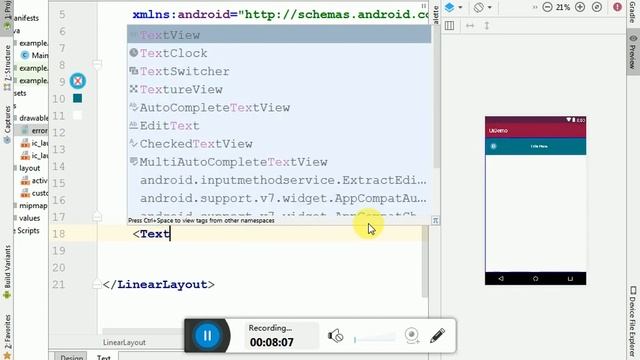Viewport: 640px width, 360px height.
Task: Click the horizontal expand arrows icon
Action: tap(470, 26)
